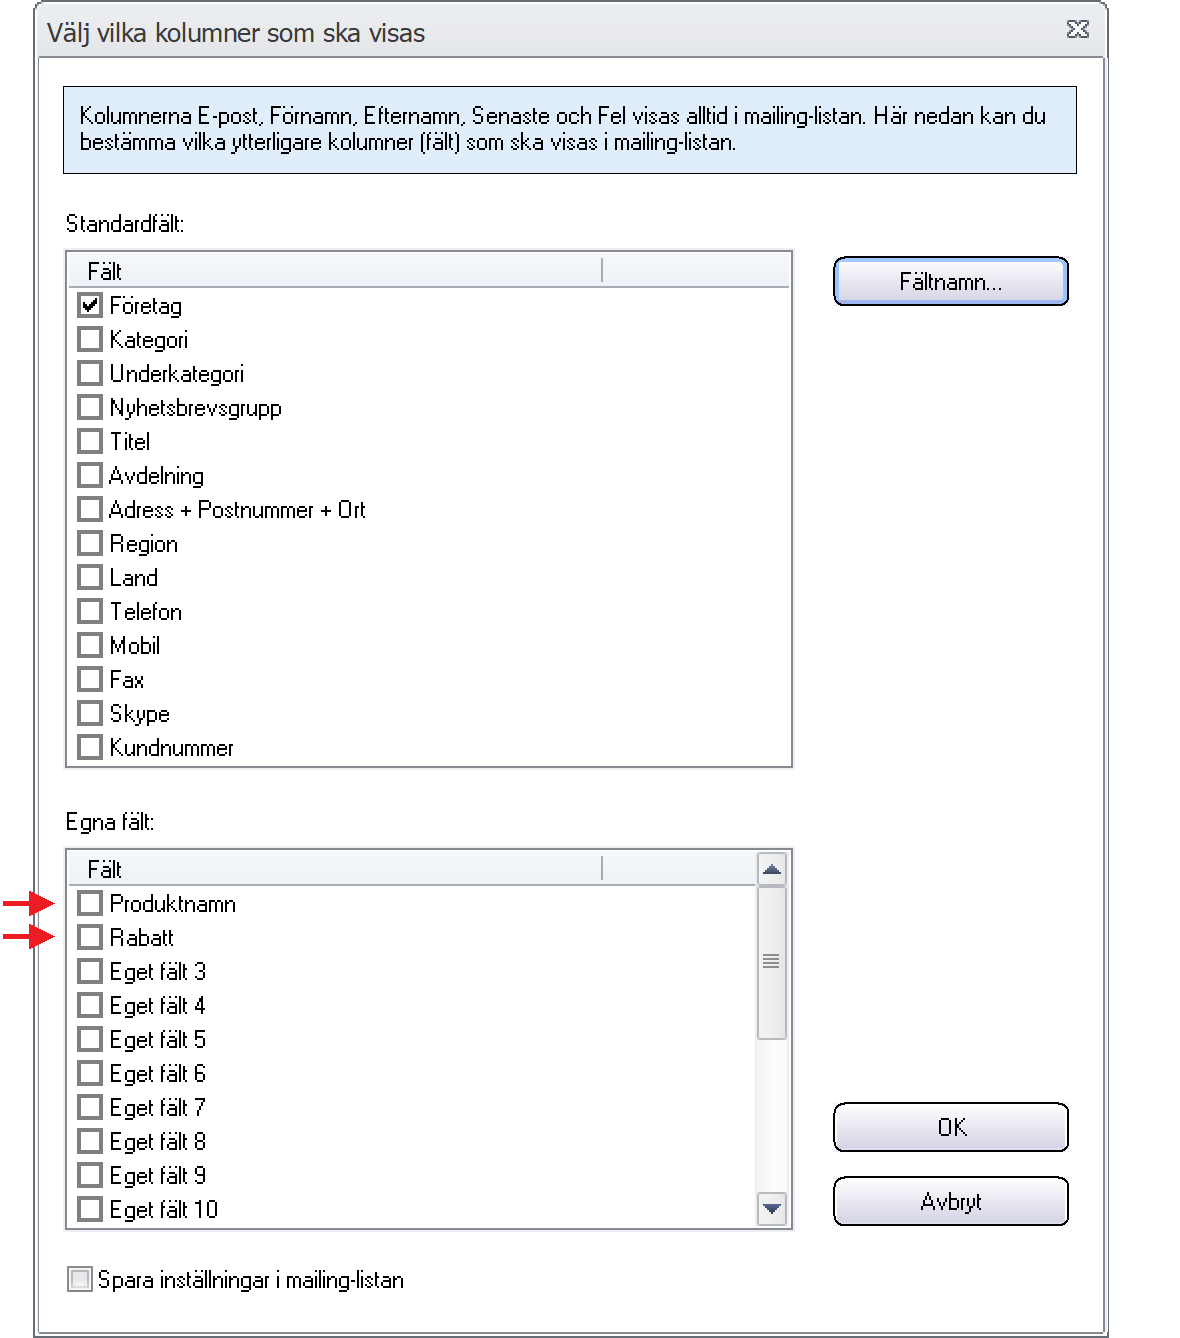The image size is (1180, 1338).
Task: Uncheck the Företag checkbox
Action: pyautogui.click(x=90, y=305)
